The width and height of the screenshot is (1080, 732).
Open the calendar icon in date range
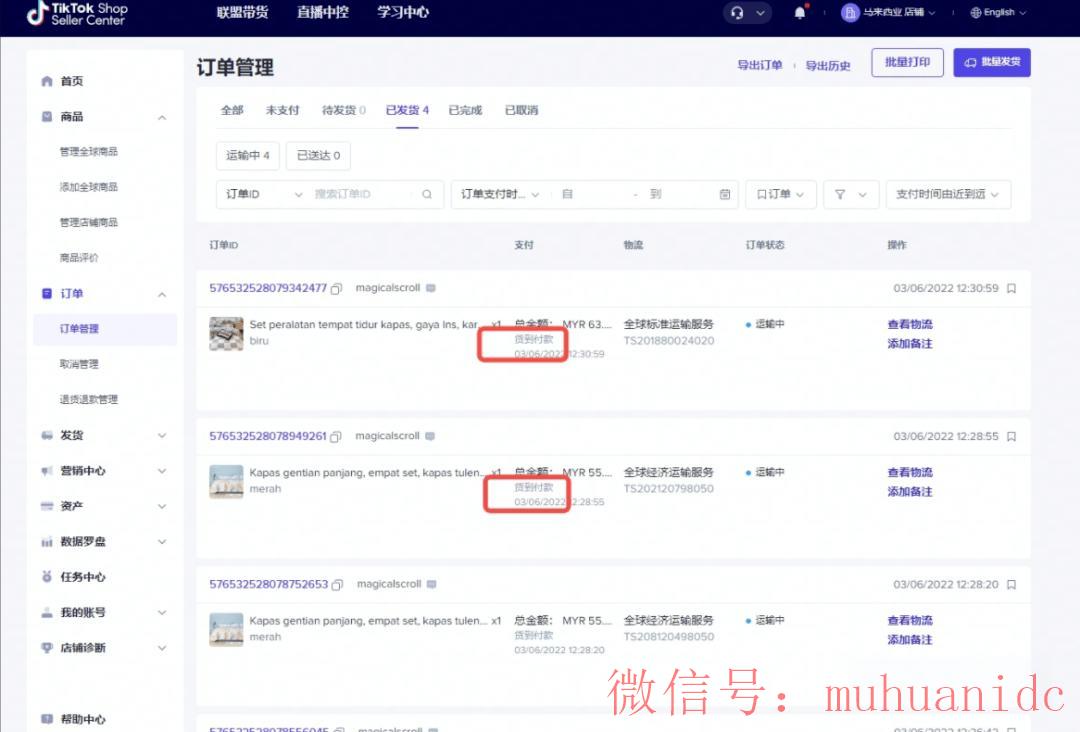[x=725, y=194]
